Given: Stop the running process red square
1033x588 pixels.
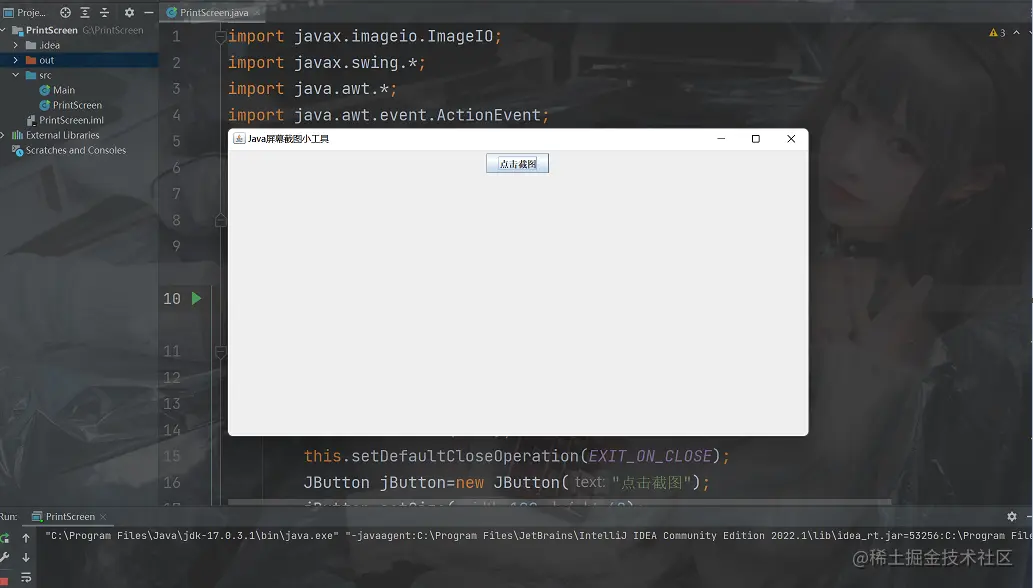Looking at the screenshot, I should pyautogui.click(x=4, y=581).
